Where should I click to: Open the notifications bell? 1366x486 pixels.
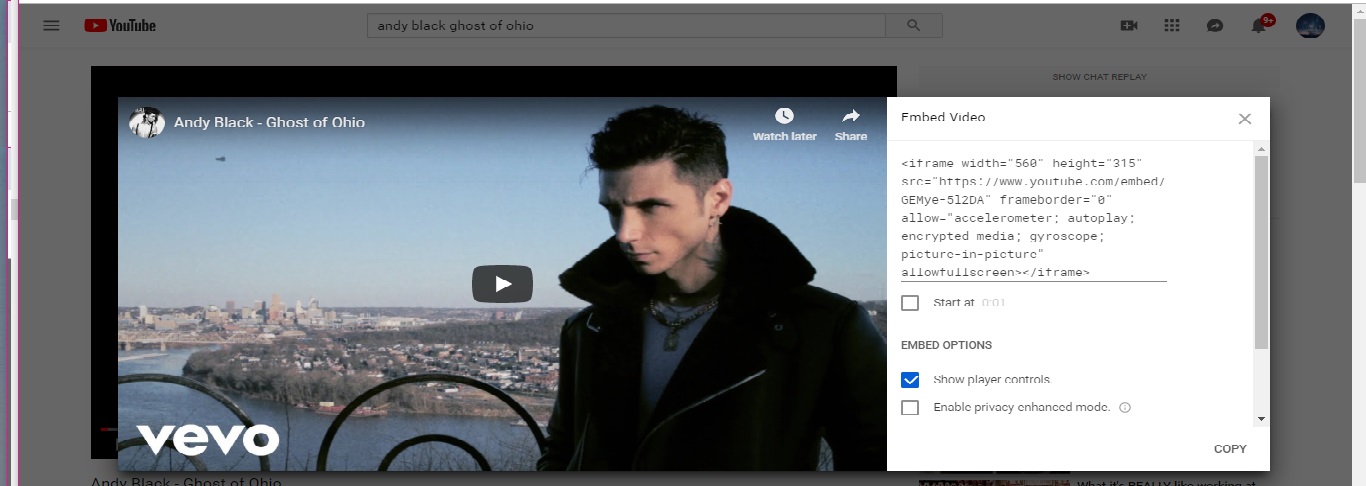(x=1260, y=24)
